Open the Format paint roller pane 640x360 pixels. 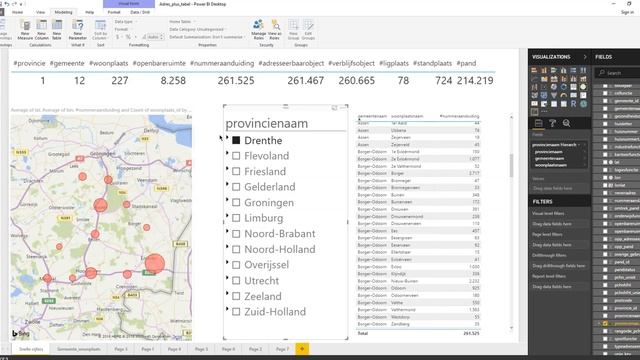pyautogui.click(x=552, y=123)
